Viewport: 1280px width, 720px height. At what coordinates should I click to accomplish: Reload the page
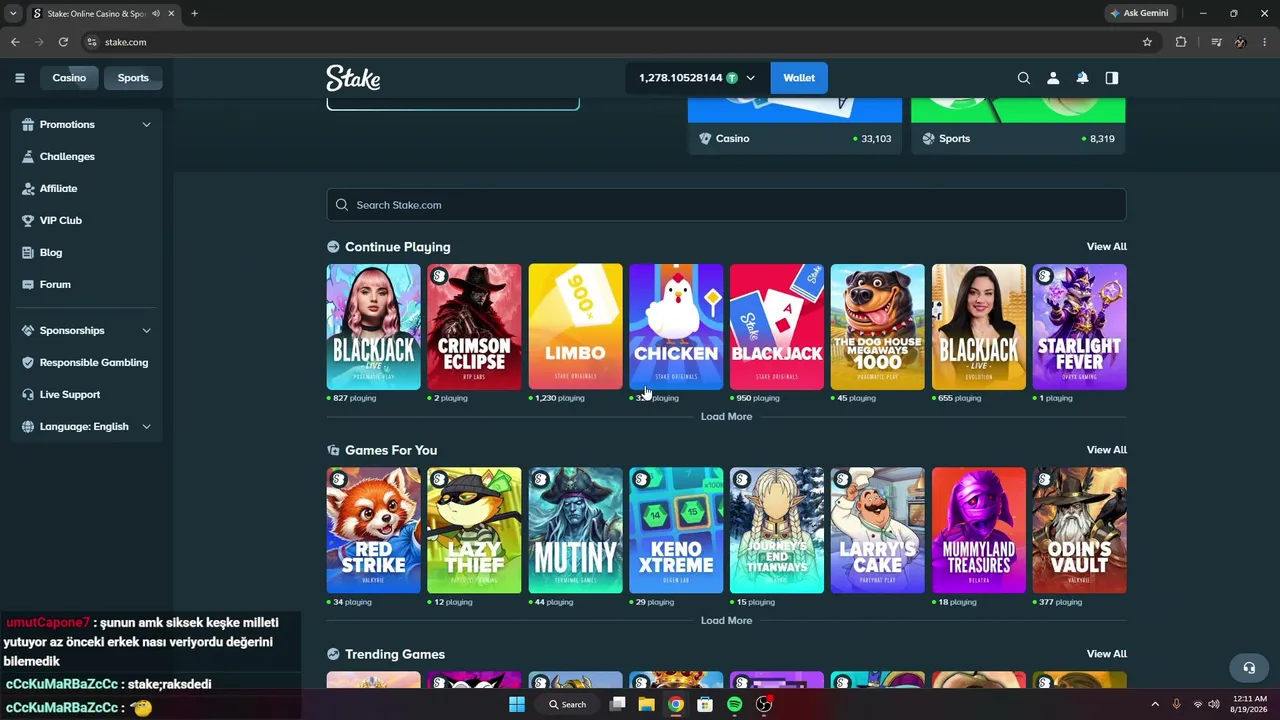point(63,42)
